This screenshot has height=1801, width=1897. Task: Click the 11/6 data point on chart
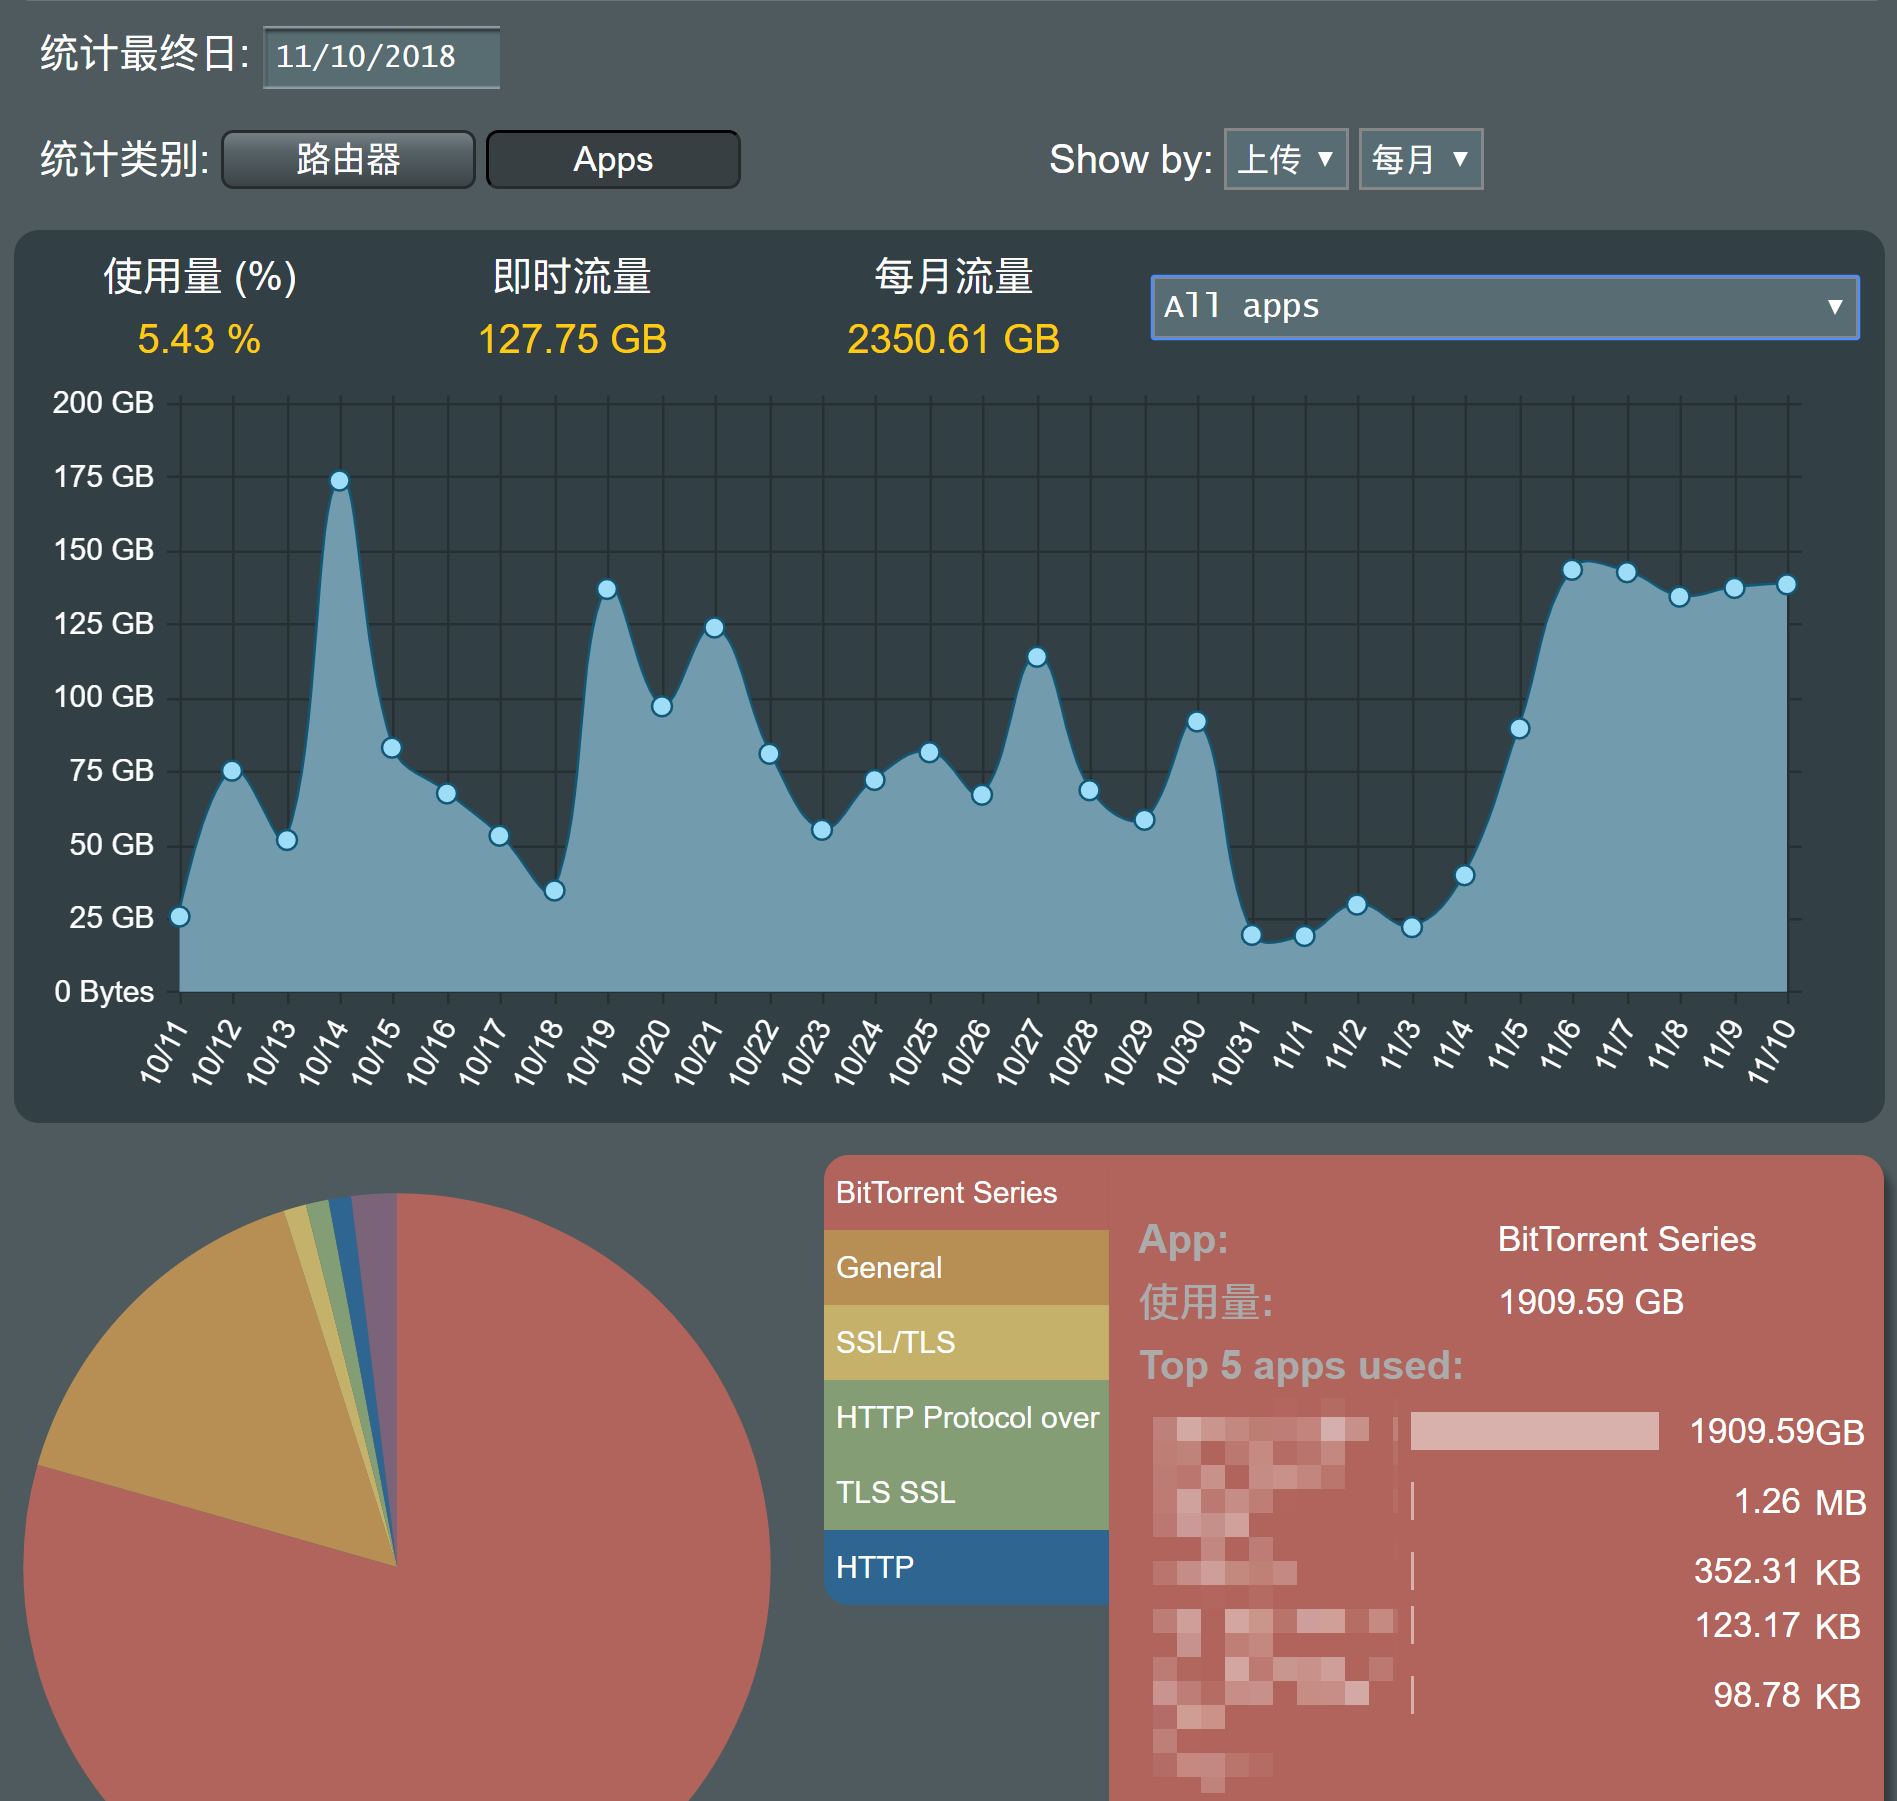[1572, 570]
